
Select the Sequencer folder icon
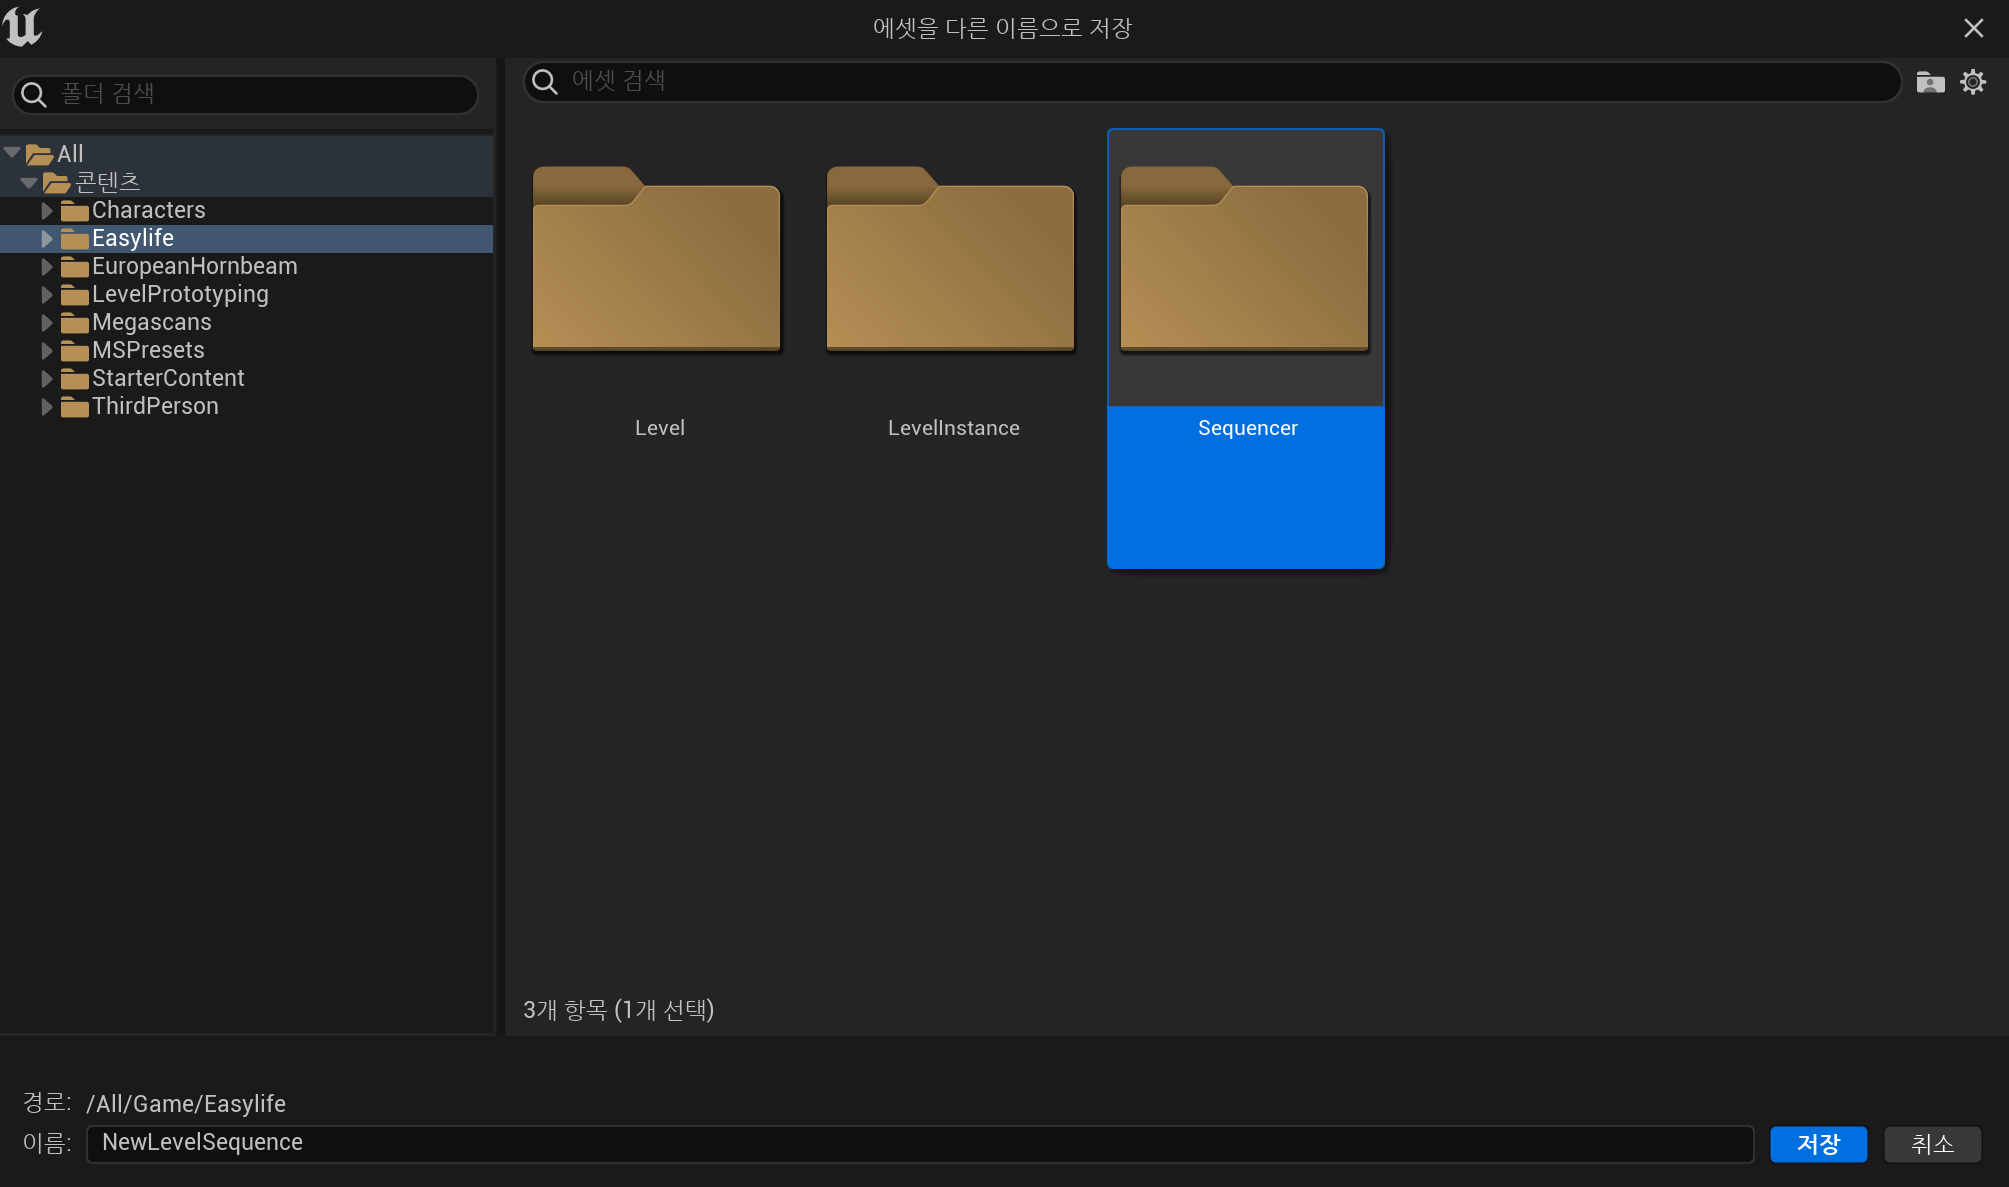click(1244, 259)
